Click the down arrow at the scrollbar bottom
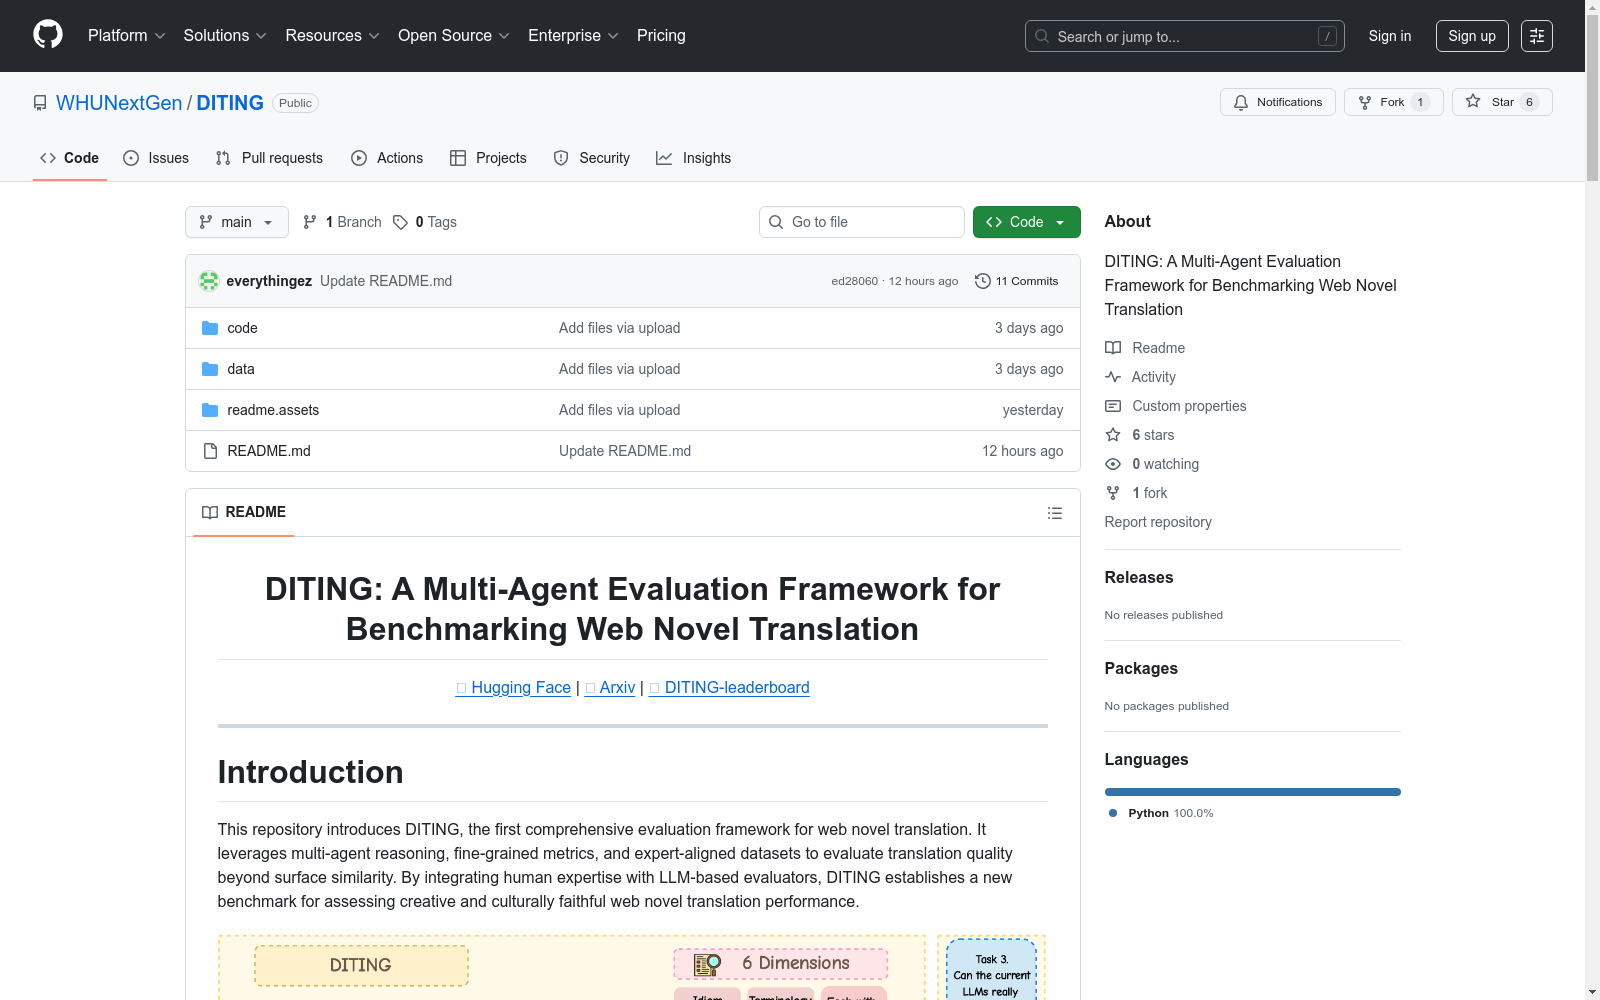 click(x=1592, y=992)
